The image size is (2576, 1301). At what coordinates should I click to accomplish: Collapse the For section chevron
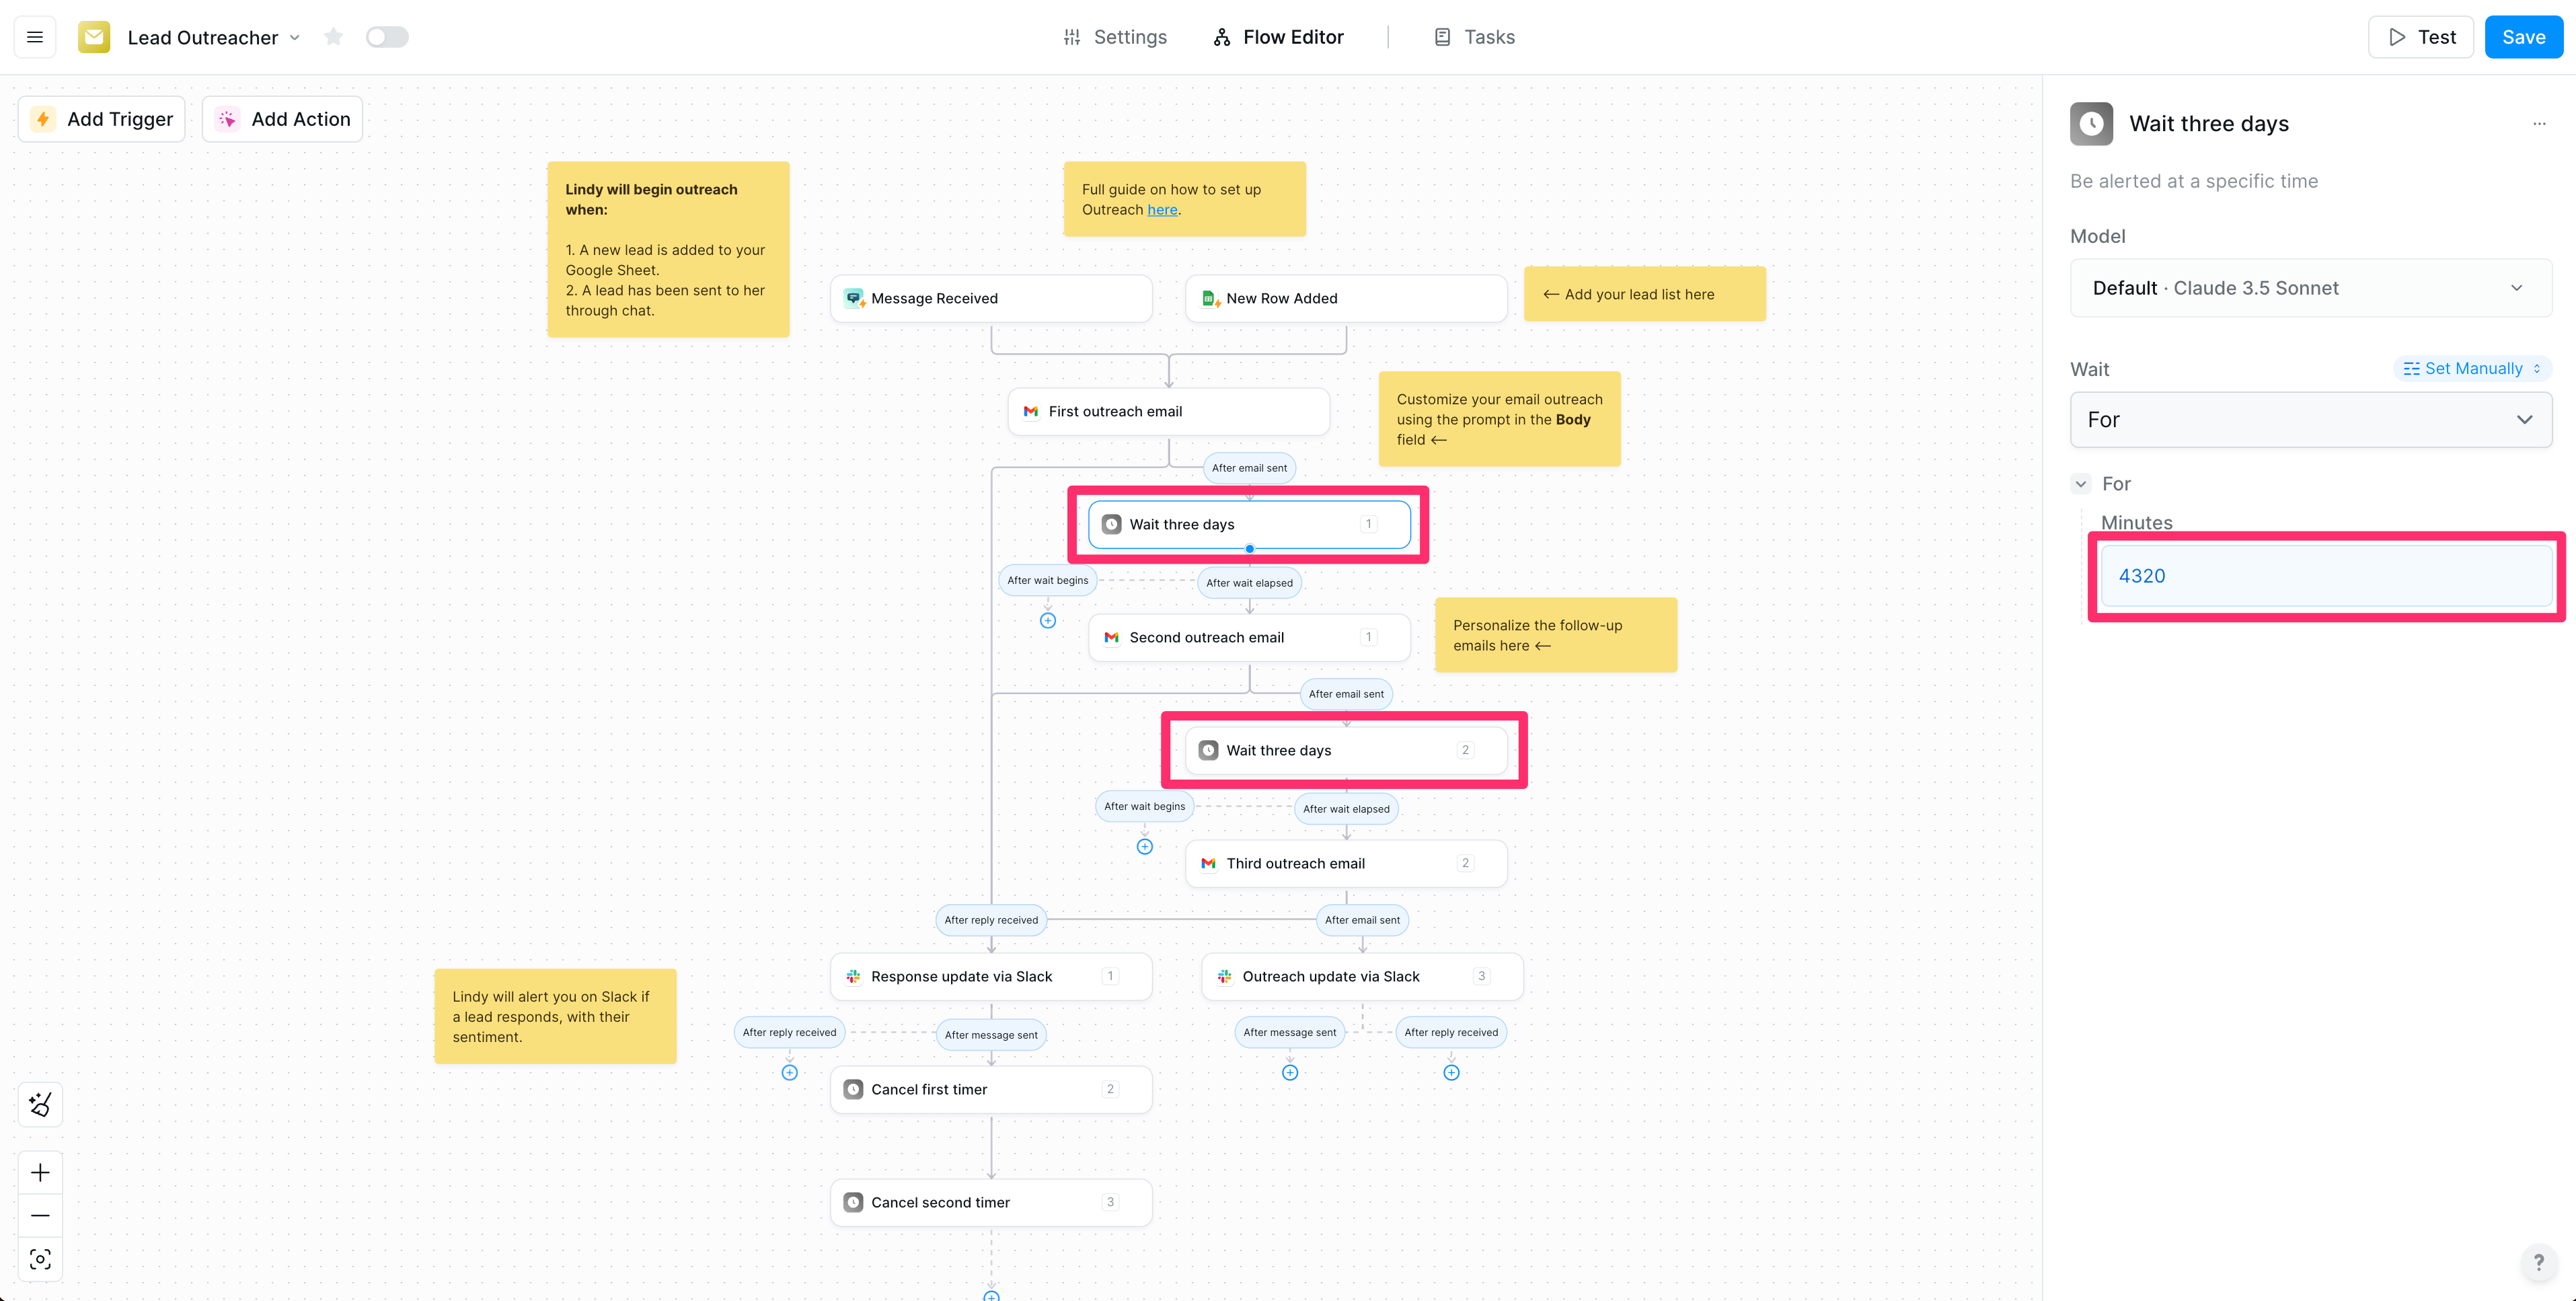tap(2081, 484)
